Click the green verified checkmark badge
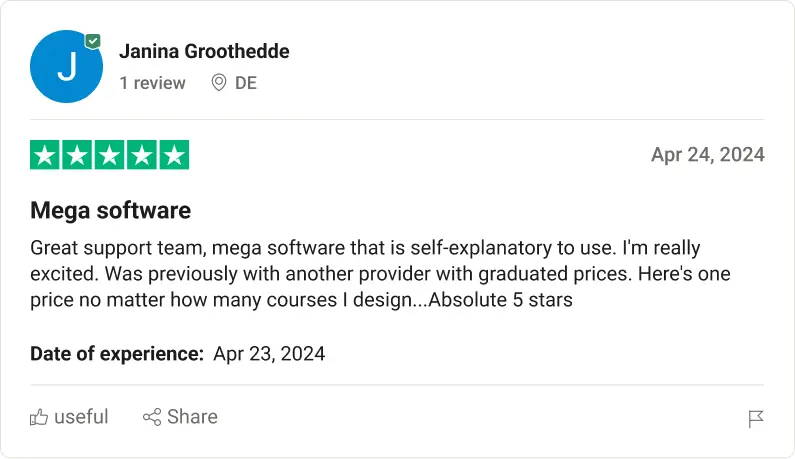This screenshot has height=459, width=795. 93,41
